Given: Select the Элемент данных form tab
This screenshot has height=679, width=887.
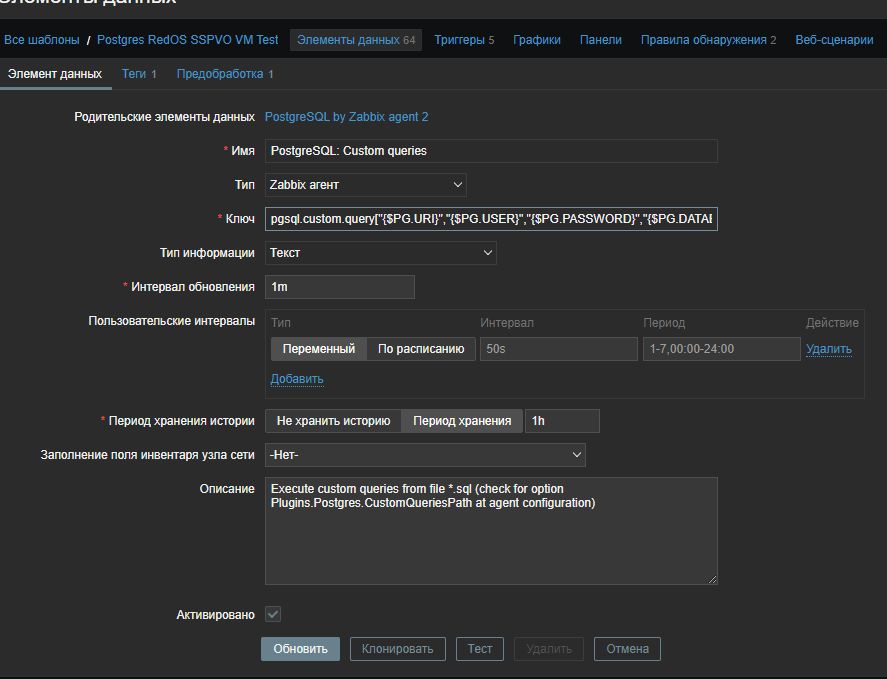Looking at the screenshot, I should 55,74.
